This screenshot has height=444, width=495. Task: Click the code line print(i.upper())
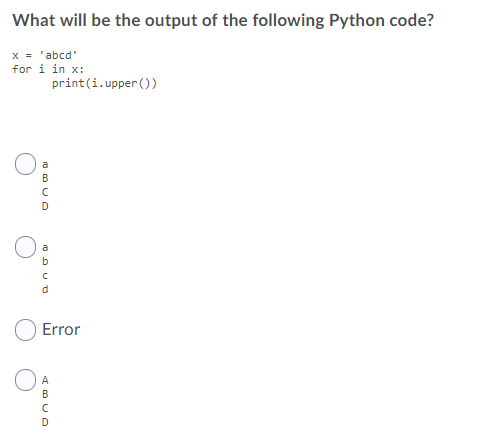pyautogui.click(x=104, y=83)
